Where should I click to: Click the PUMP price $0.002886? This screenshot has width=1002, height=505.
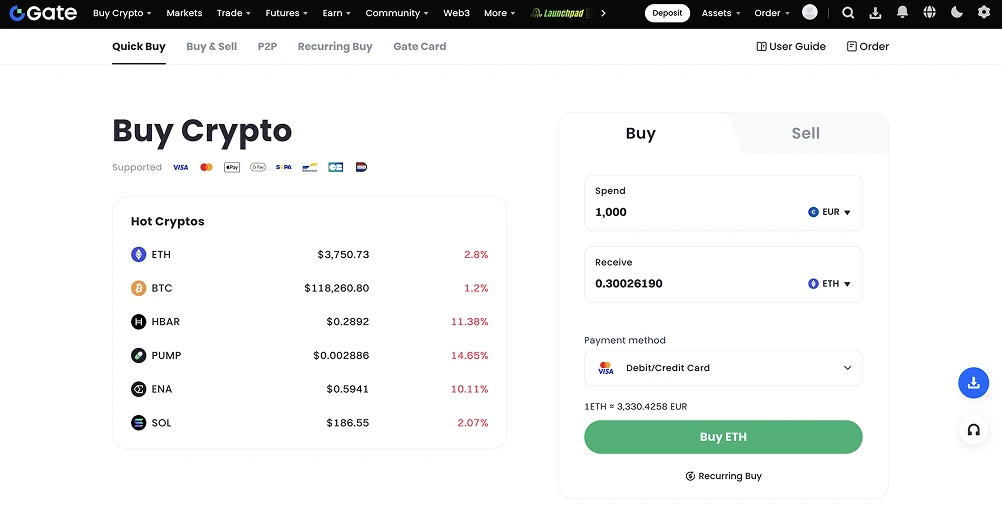[x=341, y=355]
